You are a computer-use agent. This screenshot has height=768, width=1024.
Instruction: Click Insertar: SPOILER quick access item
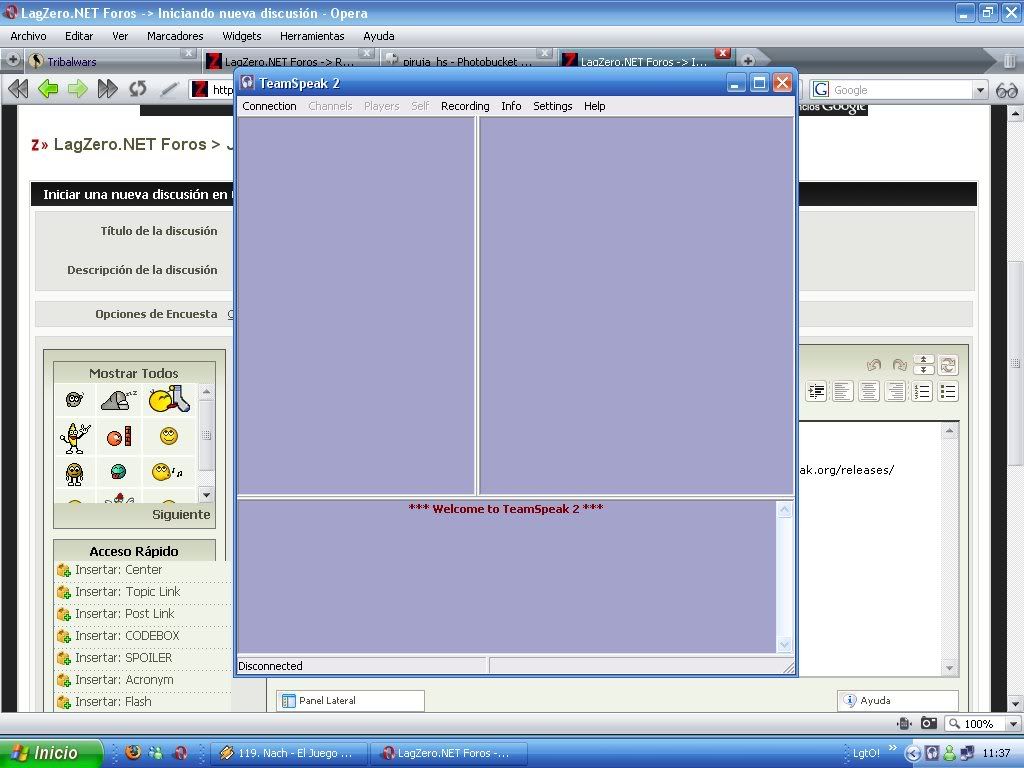tap(123, 658)
